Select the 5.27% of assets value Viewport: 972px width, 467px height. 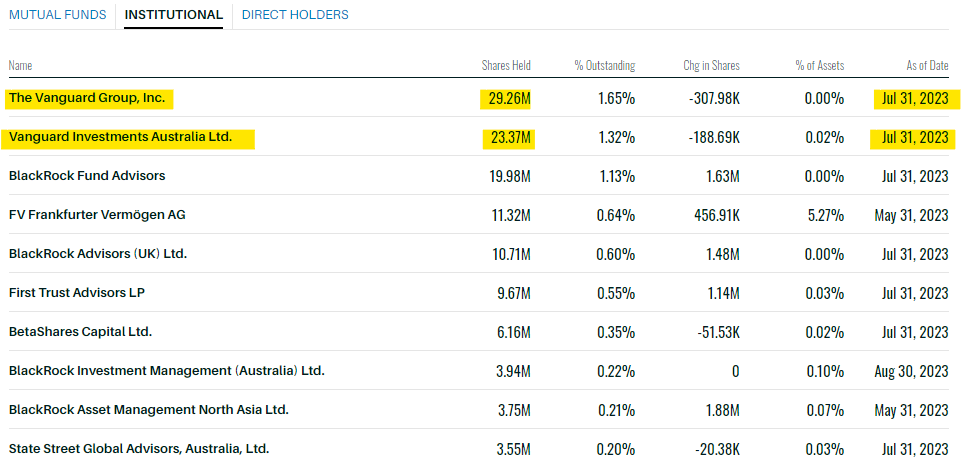click(824, 215)
